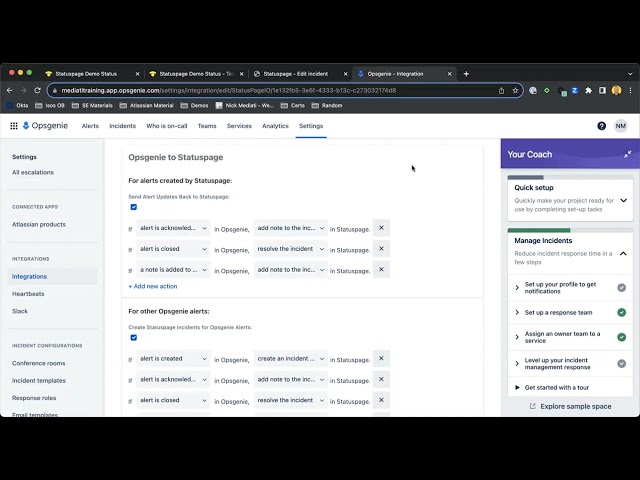
Task: Go to Who is on-call
Action: click(x=167, y=126)
